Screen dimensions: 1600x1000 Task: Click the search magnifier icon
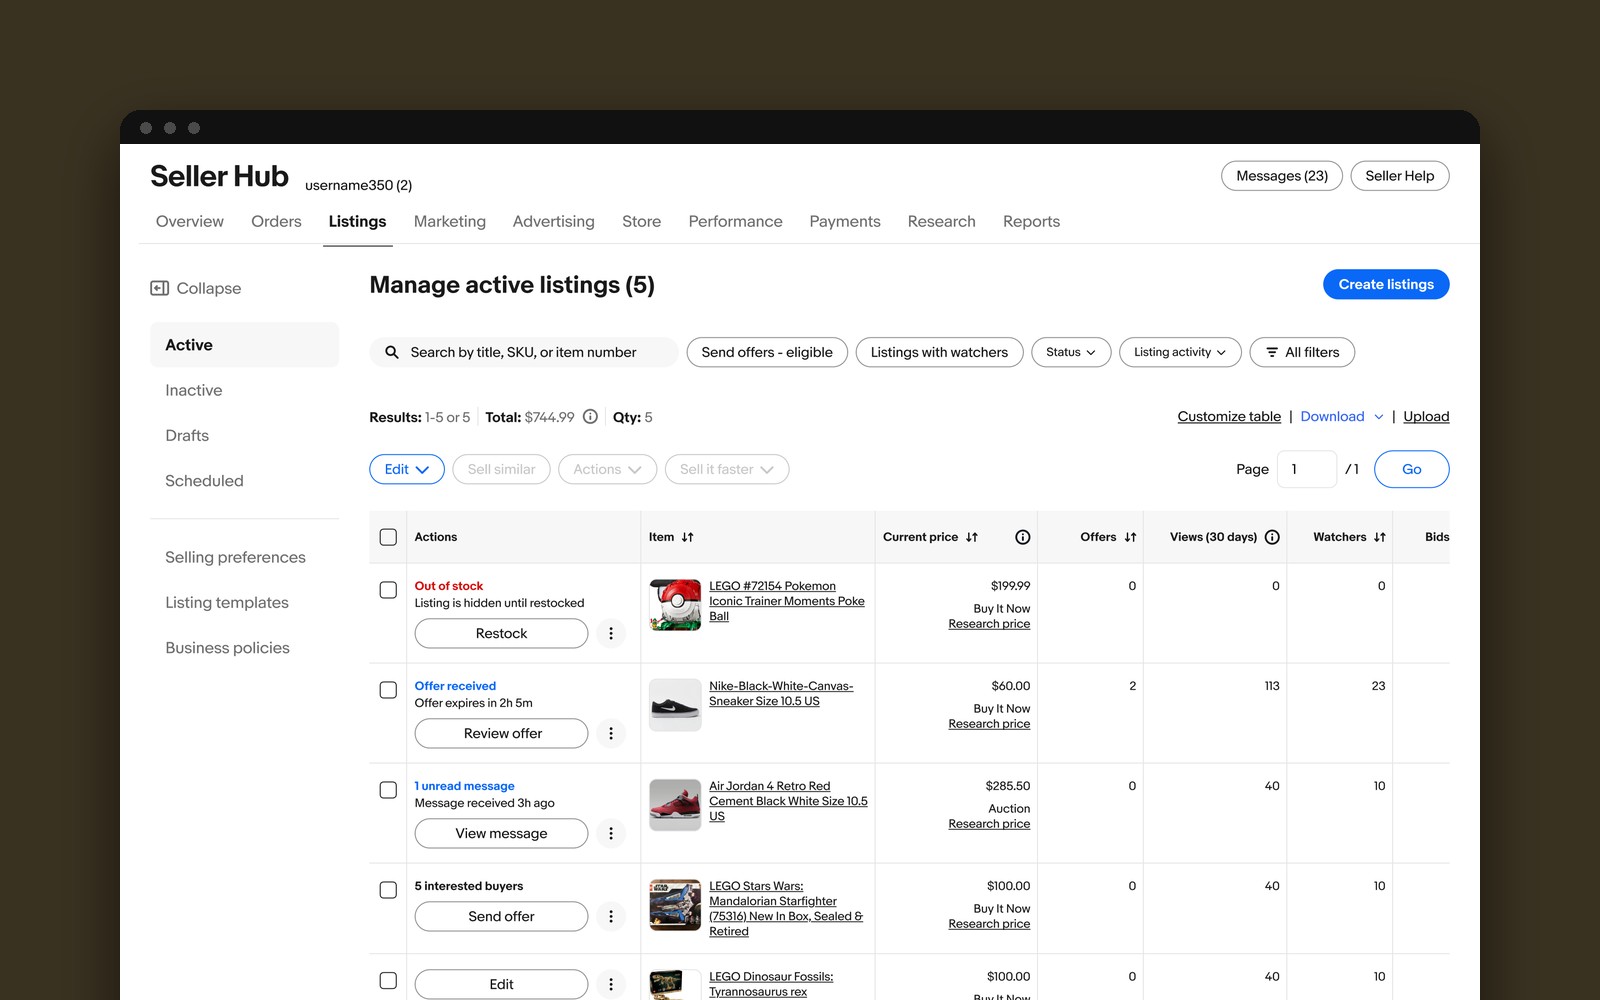click(392, 352)
